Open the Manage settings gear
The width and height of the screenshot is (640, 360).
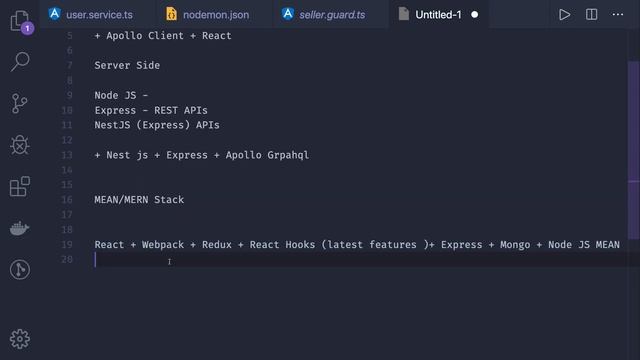click(20, 339)
